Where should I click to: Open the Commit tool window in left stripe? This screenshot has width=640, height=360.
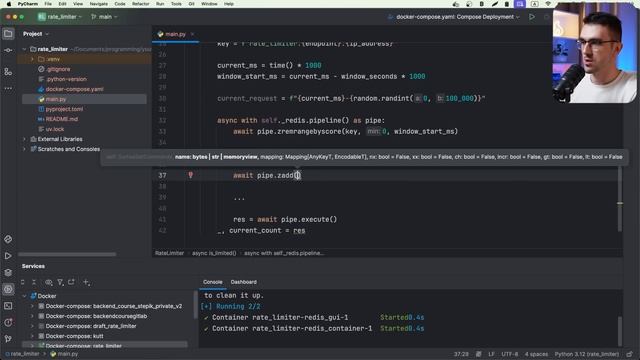click(8, 50)
